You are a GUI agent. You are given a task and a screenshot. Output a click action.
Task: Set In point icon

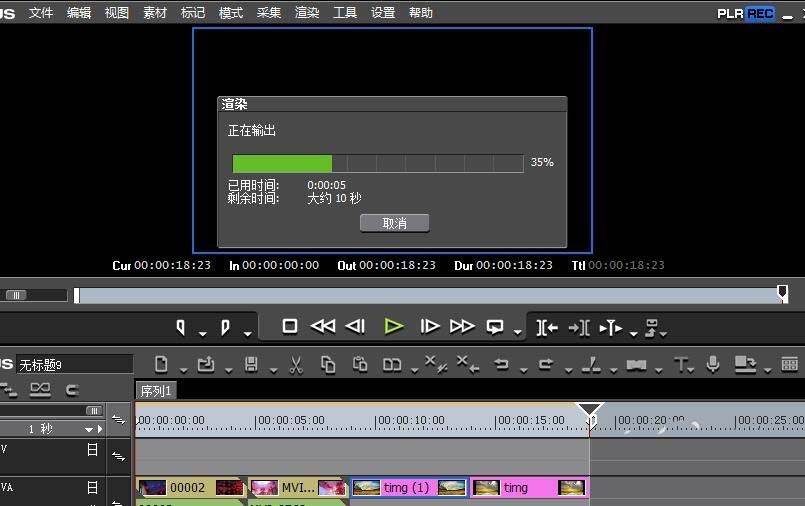(181, 327)
